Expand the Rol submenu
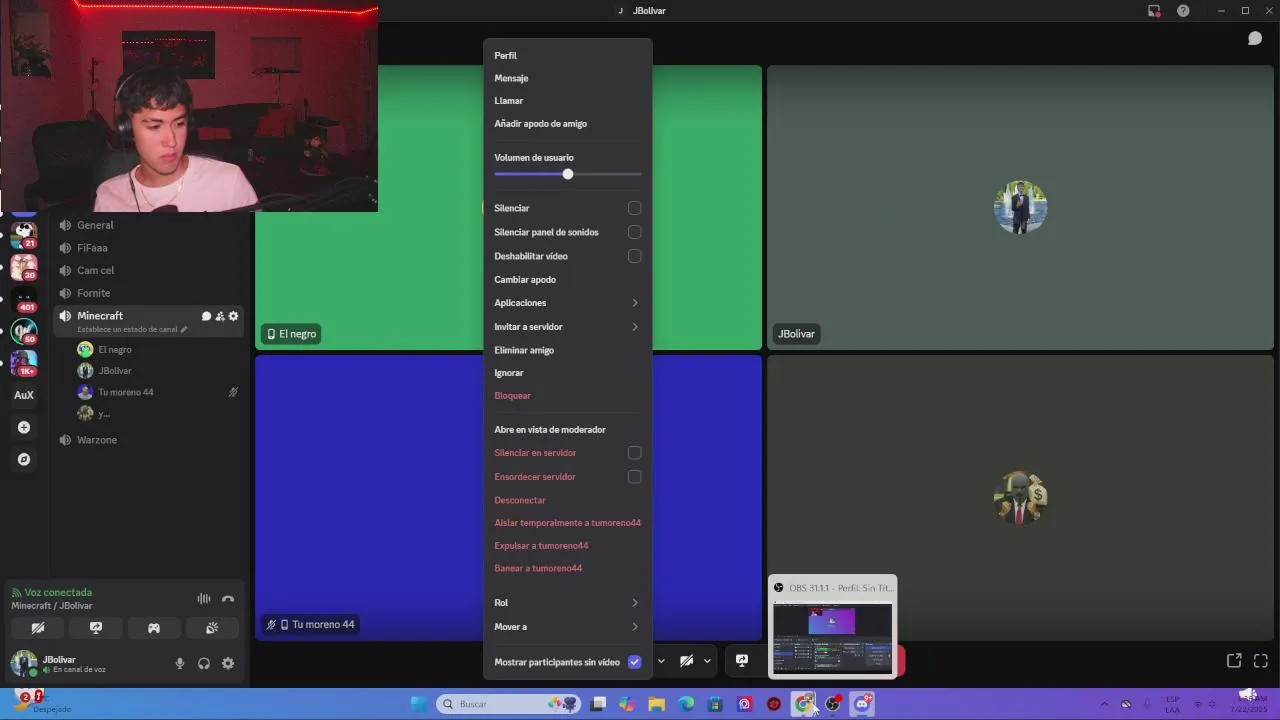 [567, 603]
